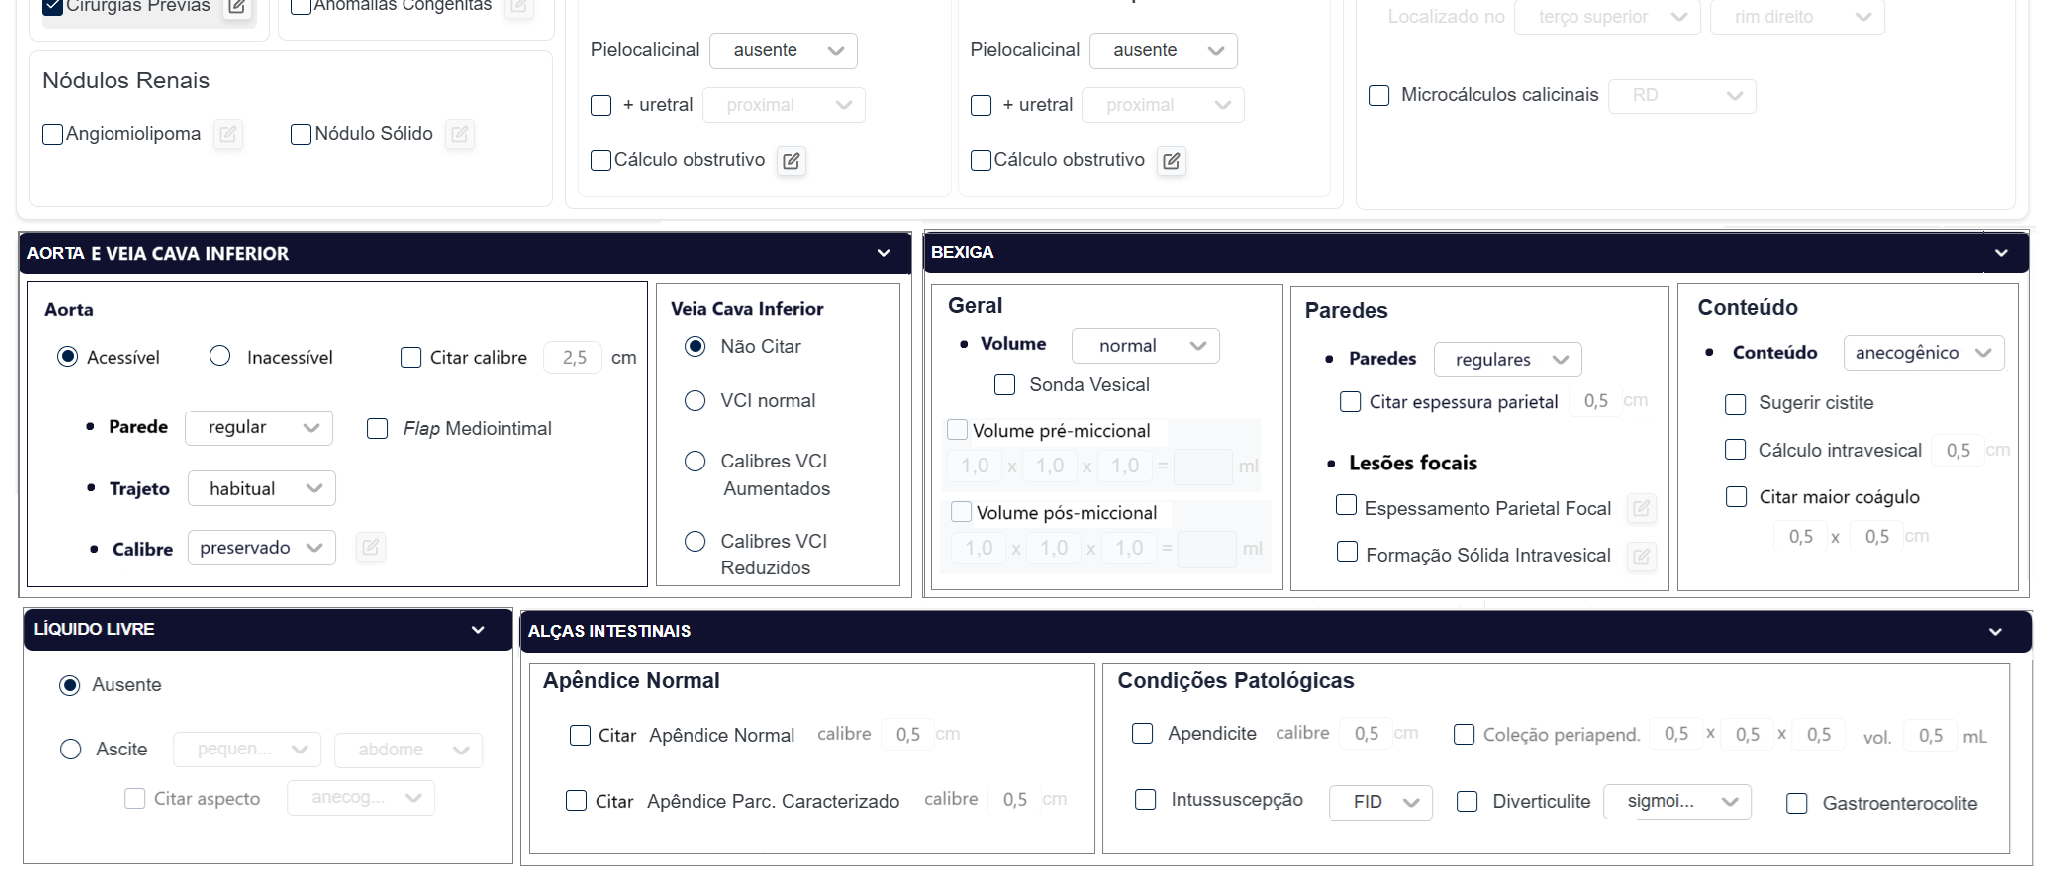This screenshot has height=880, width=2053.
Task: Open edit icon for left Cálculo obstrutivo
Action: point(791,161)
